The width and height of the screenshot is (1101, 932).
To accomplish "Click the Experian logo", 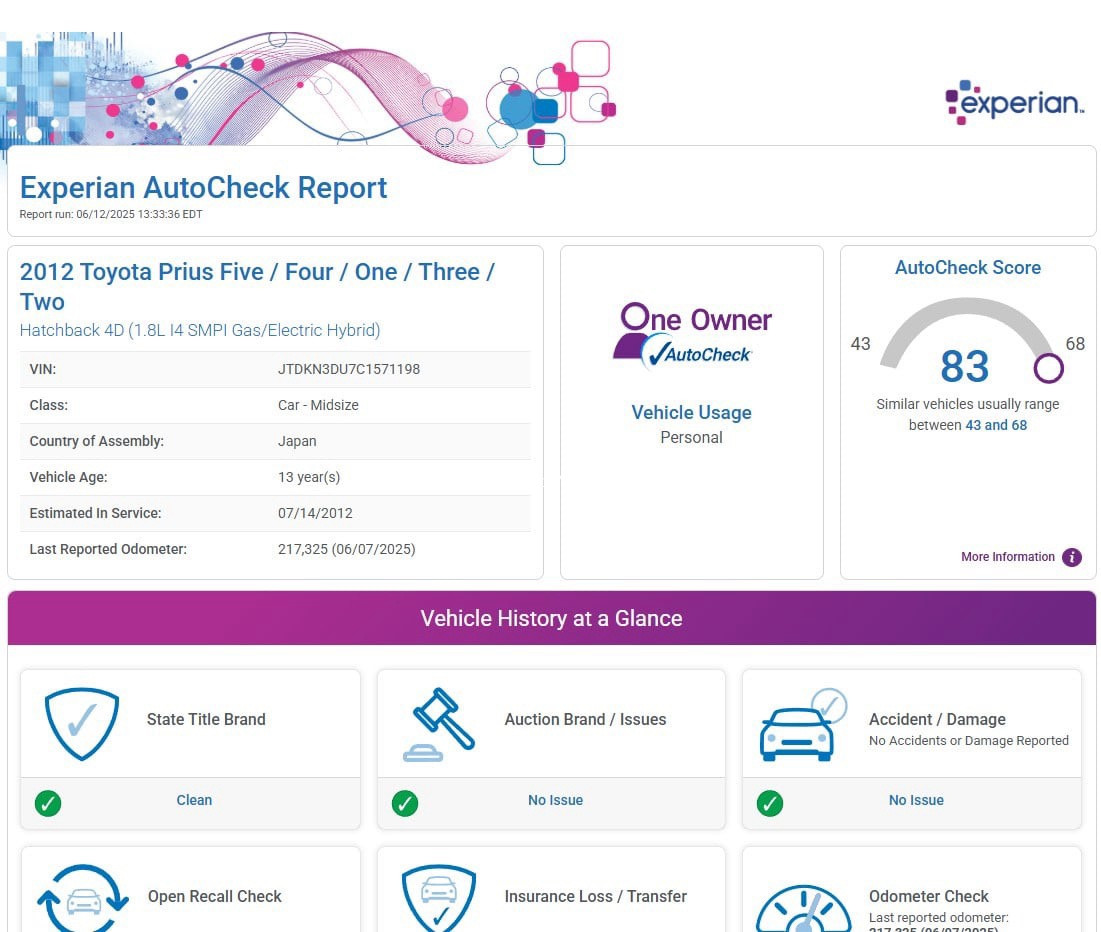I will (1015, 102).
